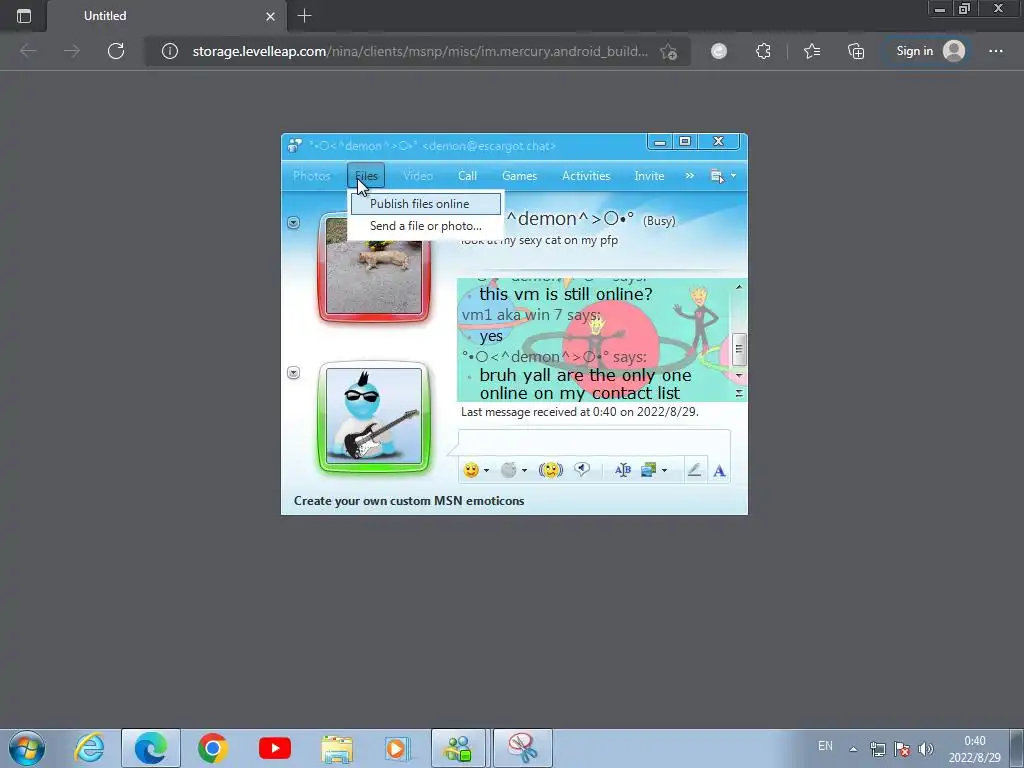Image resolution: width=1024 pixels, height=768 pixels.
Task: Expand toolbar overflow double-chevron
Action: pyautogui.click(x=690, y=176)
